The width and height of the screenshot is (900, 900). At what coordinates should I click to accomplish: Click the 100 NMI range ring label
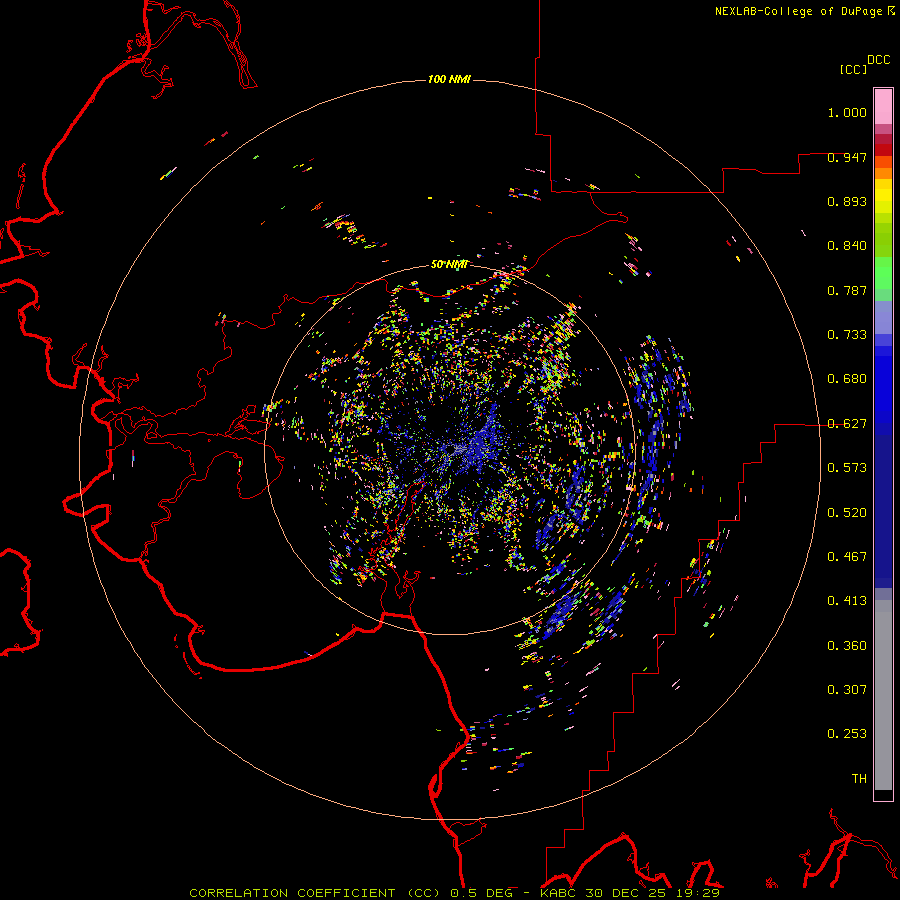tap(449, 79)
